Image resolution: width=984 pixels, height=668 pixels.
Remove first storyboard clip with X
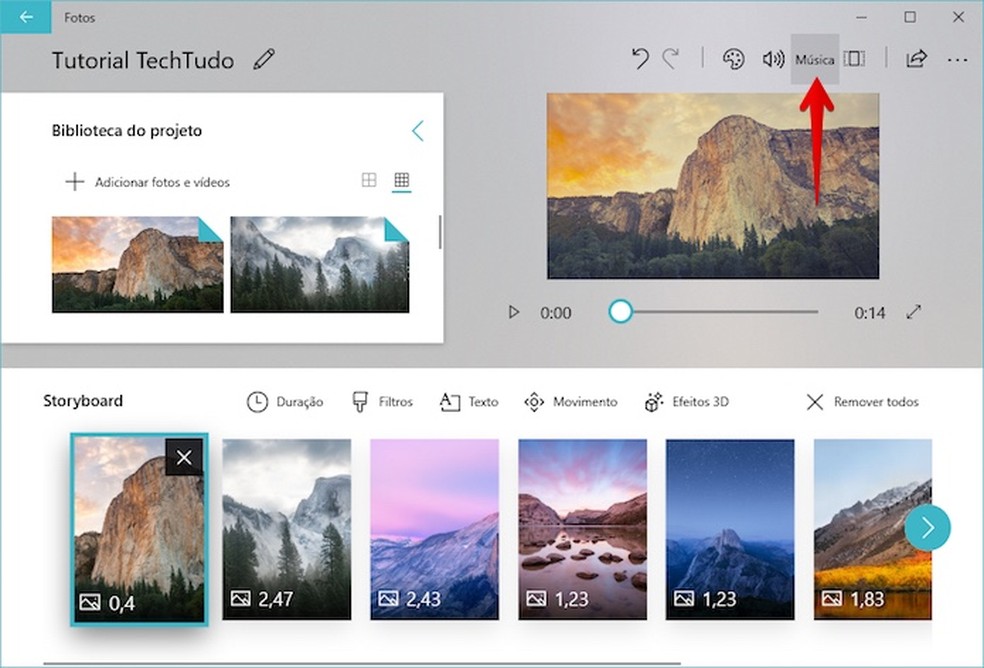pos(184,457)
